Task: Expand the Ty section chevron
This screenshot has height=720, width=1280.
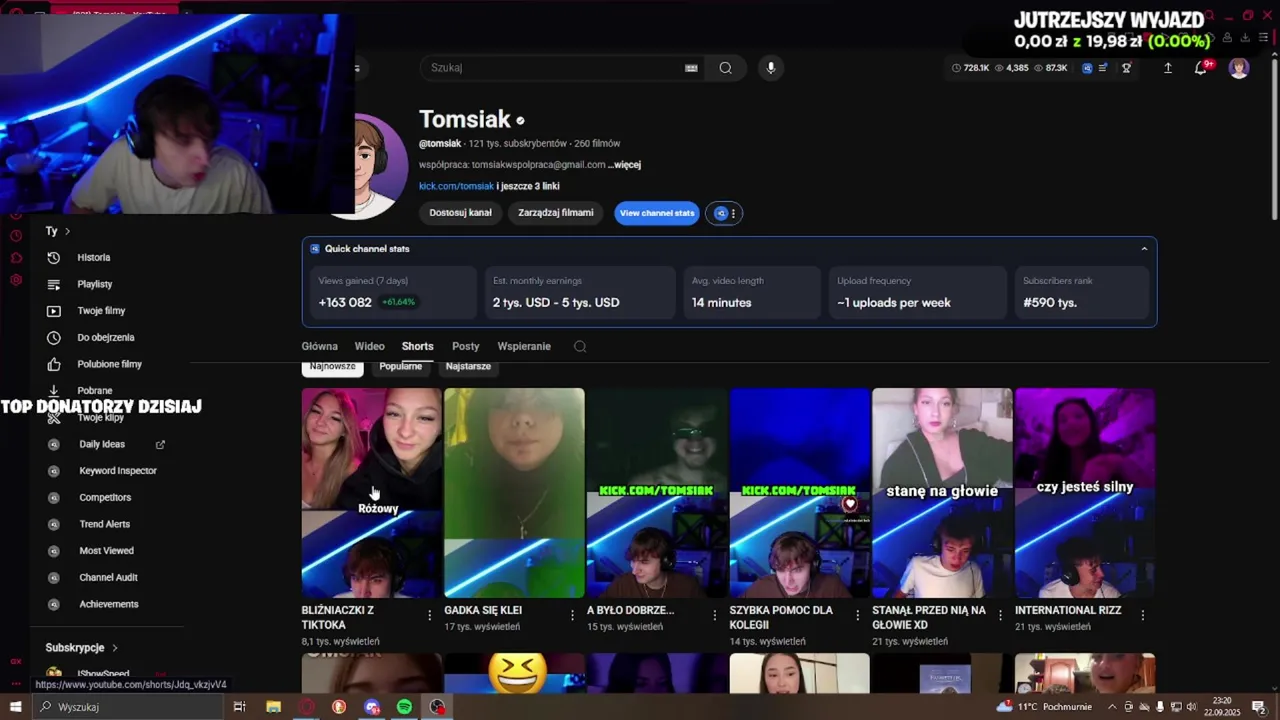Action: click(x=67, y=231)
